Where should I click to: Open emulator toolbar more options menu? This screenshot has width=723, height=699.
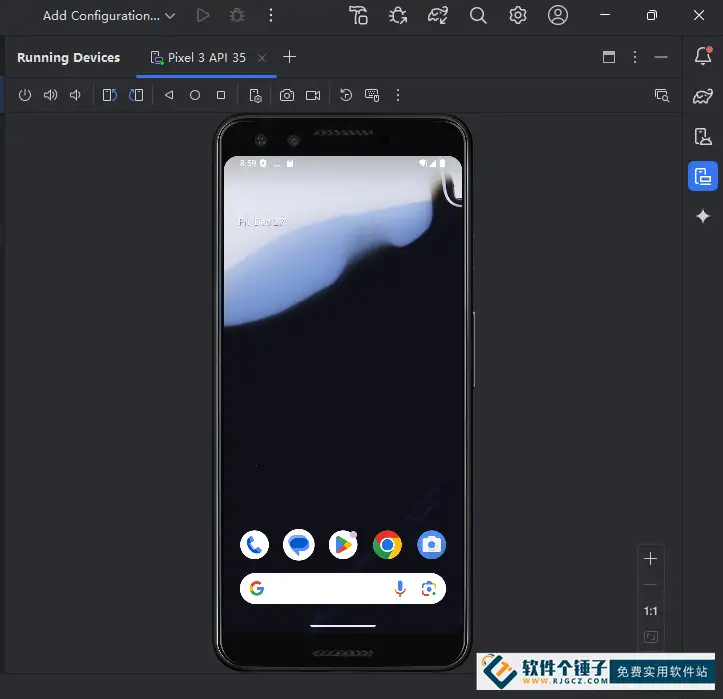coord(398,95)
